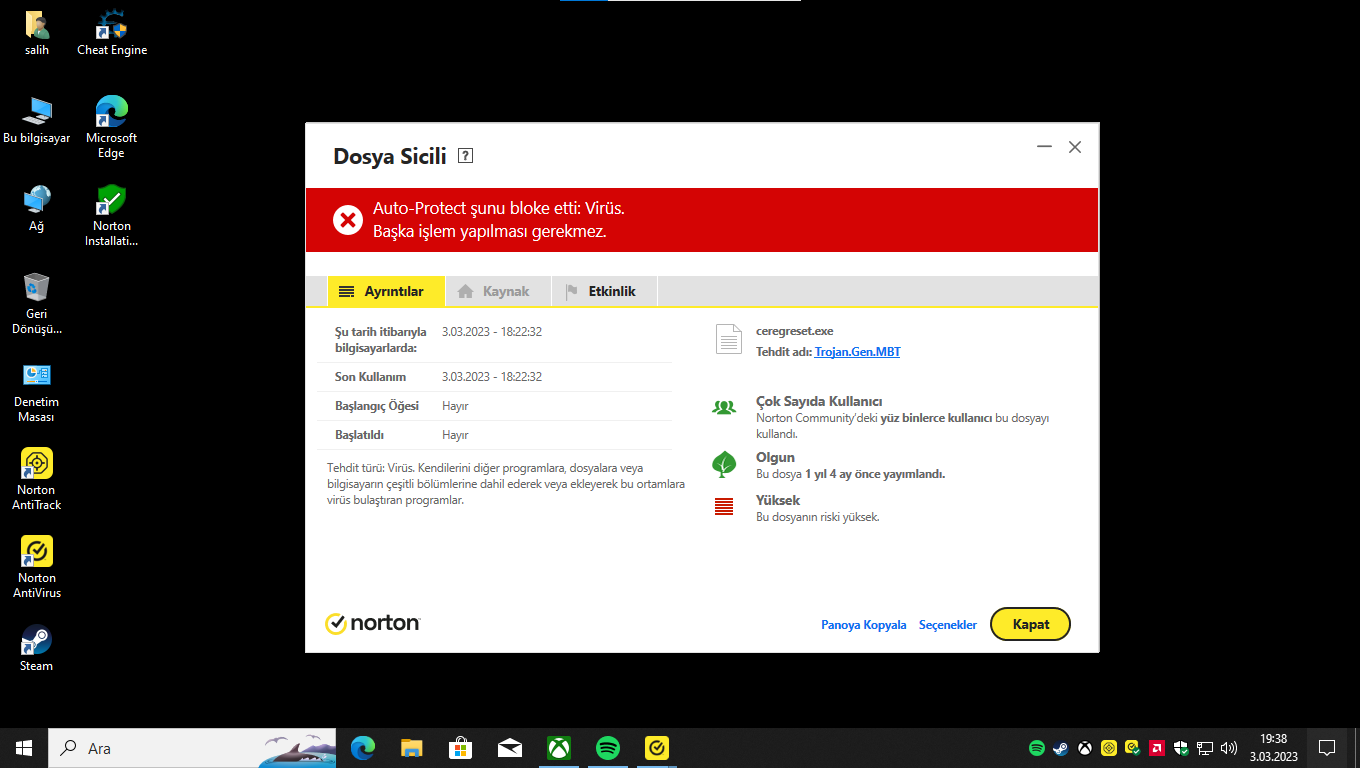Image resolution: width=1360 pixels, height=768 pixels.
Task: Open the volume speaker tray icon
Action: [x=1229, y=748]
